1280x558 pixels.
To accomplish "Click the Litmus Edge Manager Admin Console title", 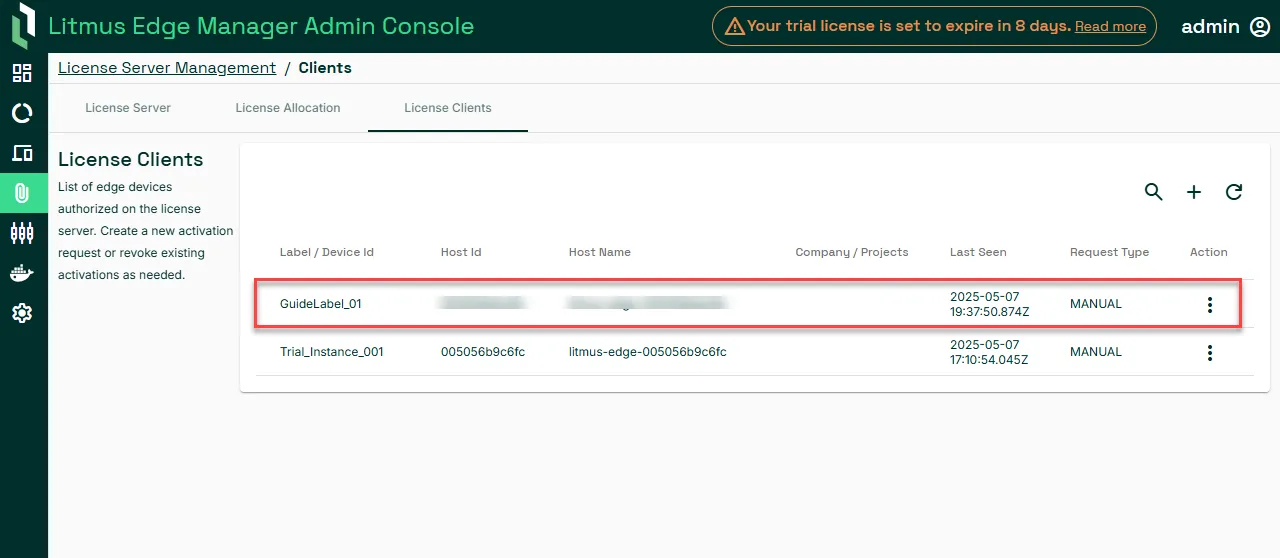I will (x=261, y=26).
